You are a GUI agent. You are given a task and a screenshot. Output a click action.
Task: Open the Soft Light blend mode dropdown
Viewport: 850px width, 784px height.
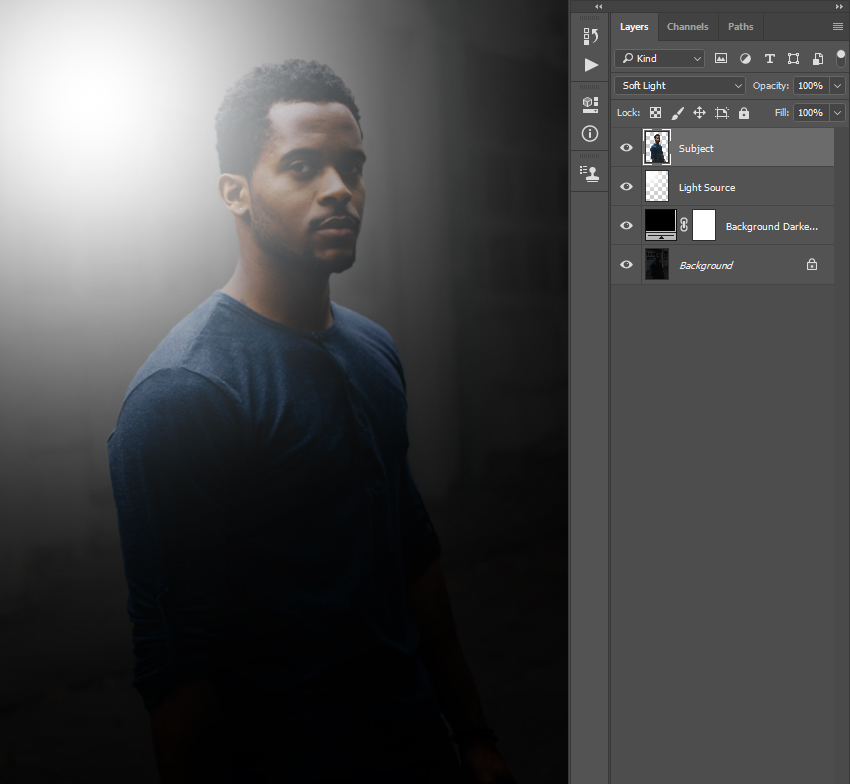coord(680,86)
